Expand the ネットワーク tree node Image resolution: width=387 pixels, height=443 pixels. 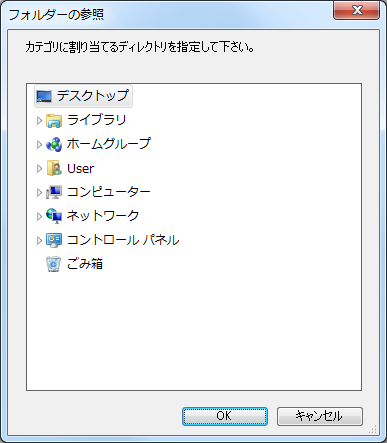click(39, 216)
